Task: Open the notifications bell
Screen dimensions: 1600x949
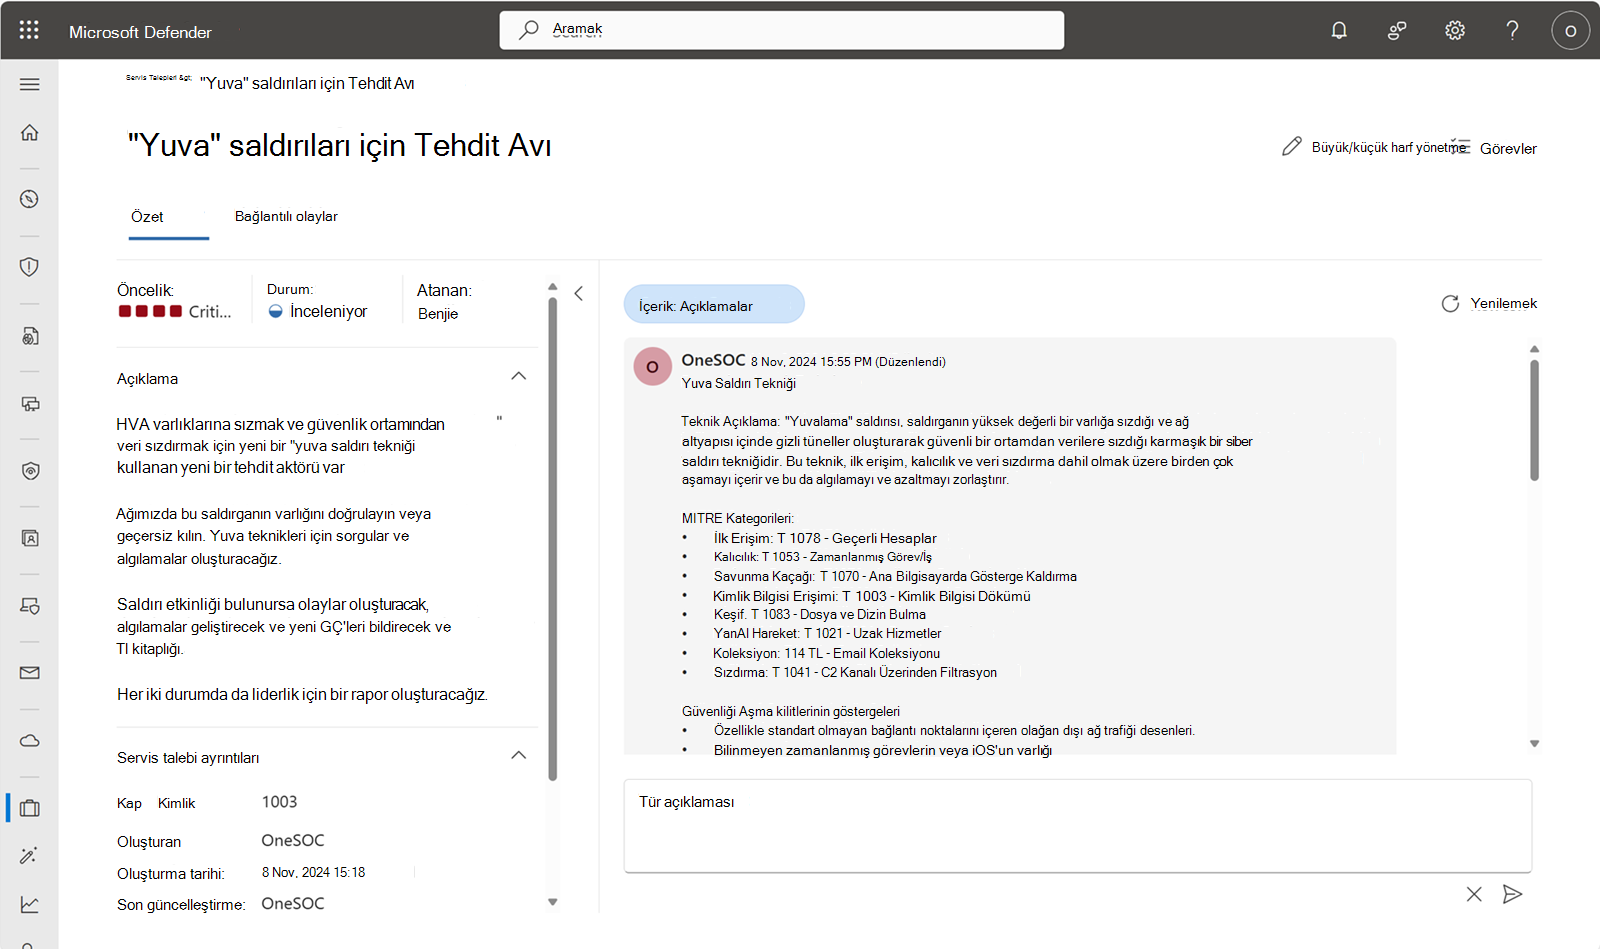Action: coord(1339,30)
